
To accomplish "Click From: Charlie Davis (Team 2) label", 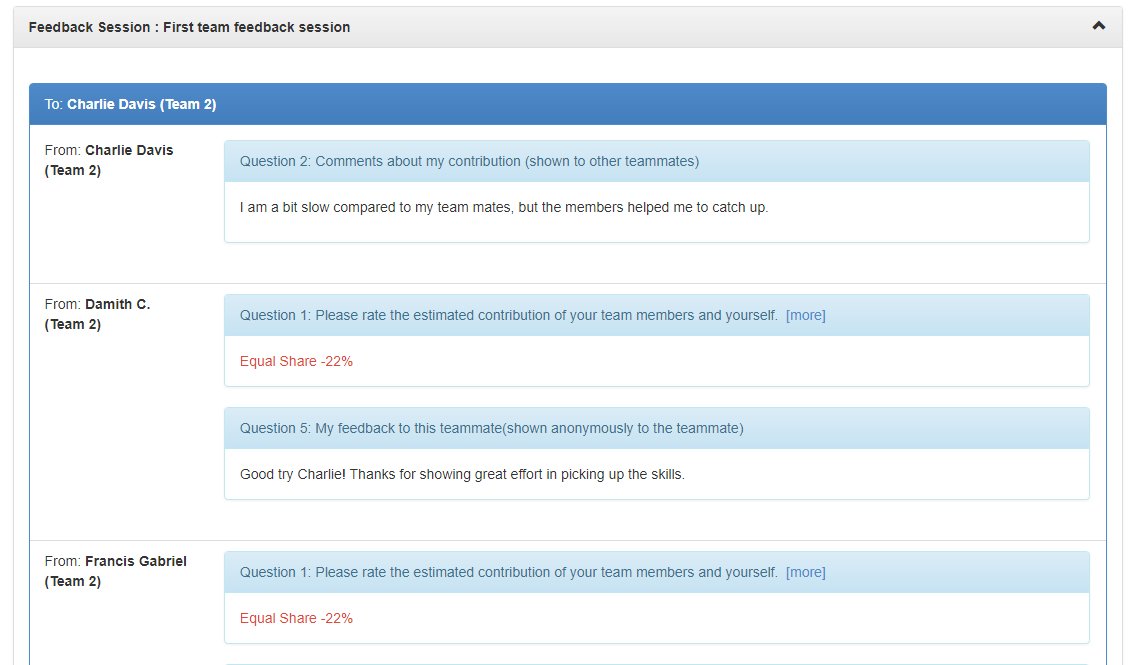I will click(x=109, y=160).
